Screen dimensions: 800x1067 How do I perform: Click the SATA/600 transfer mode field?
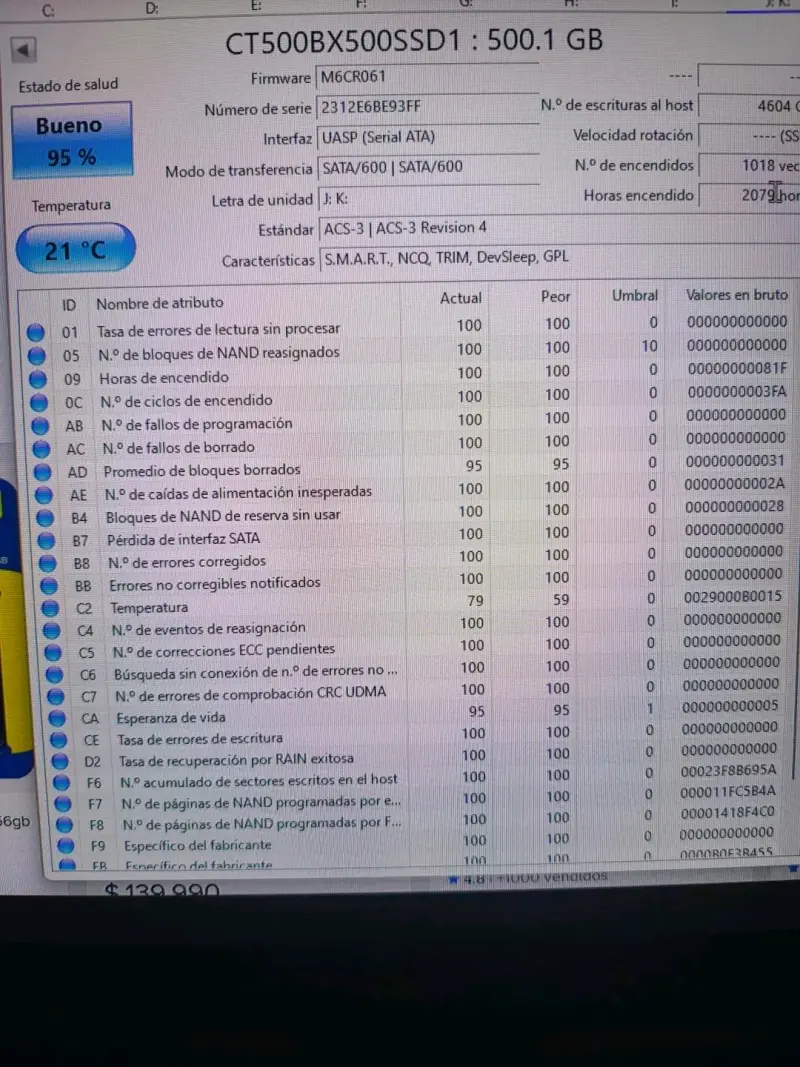coord(428,167)
